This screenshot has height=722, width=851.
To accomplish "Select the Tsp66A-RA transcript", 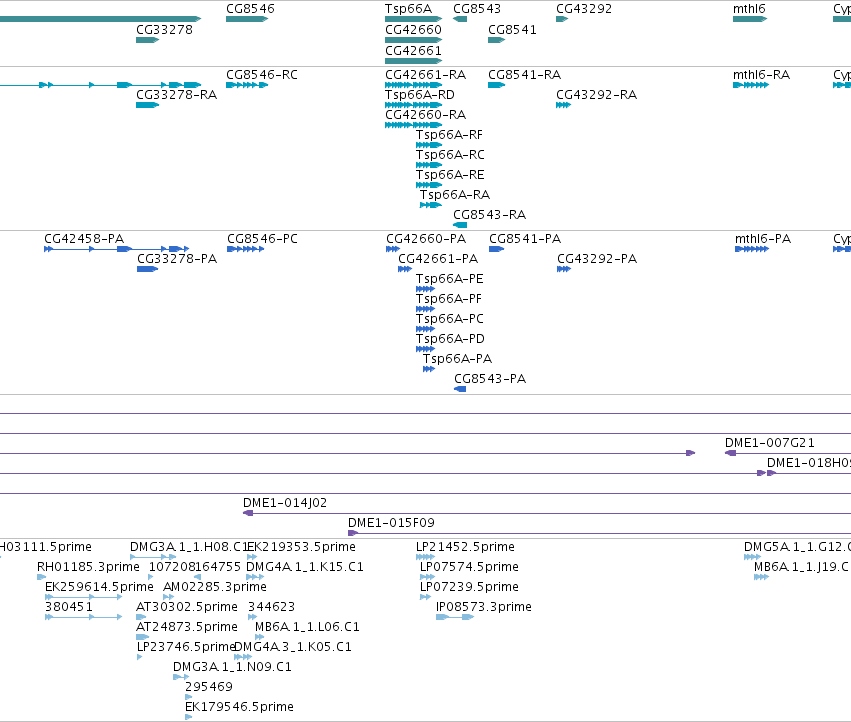I will (455, 194).
